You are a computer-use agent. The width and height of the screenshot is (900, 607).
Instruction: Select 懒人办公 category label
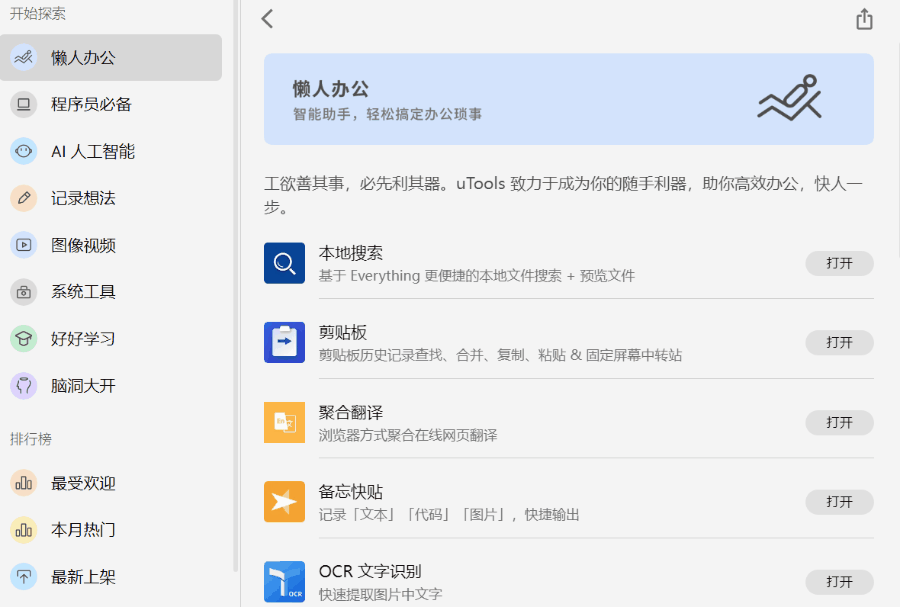[83, 57]
